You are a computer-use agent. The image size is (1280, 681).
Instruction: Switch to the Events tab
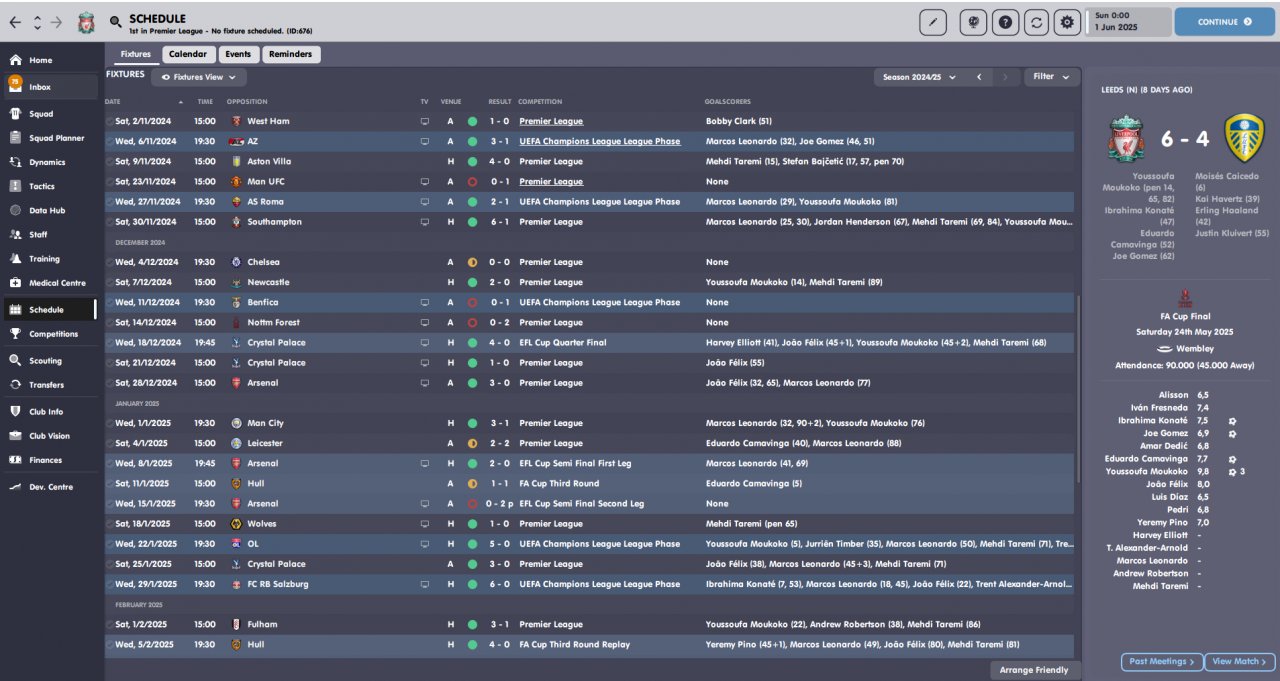pyautogui.click(x=238, y=54)
